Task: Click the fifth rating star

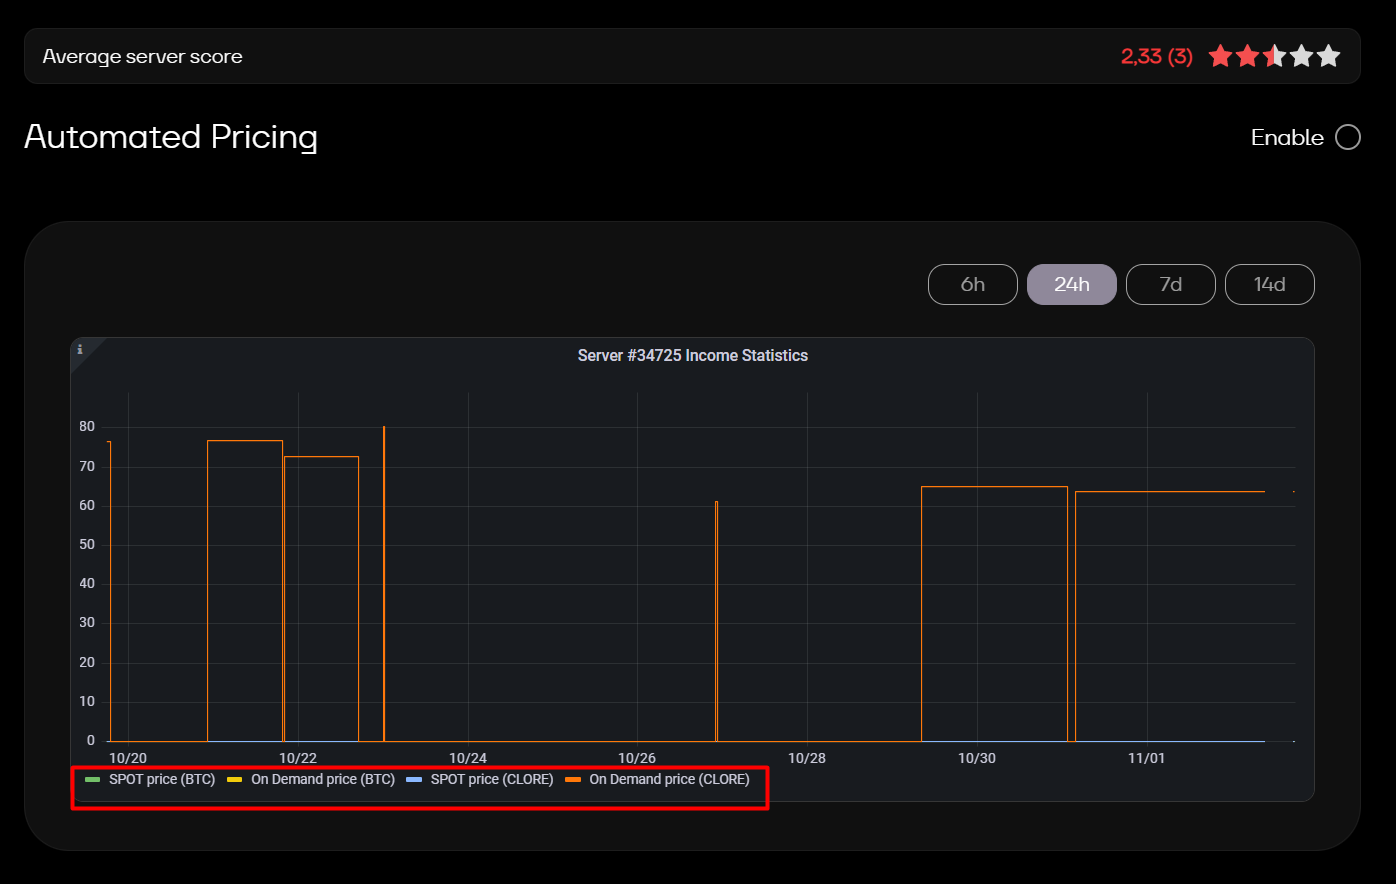Action: tap(1328, 56)
